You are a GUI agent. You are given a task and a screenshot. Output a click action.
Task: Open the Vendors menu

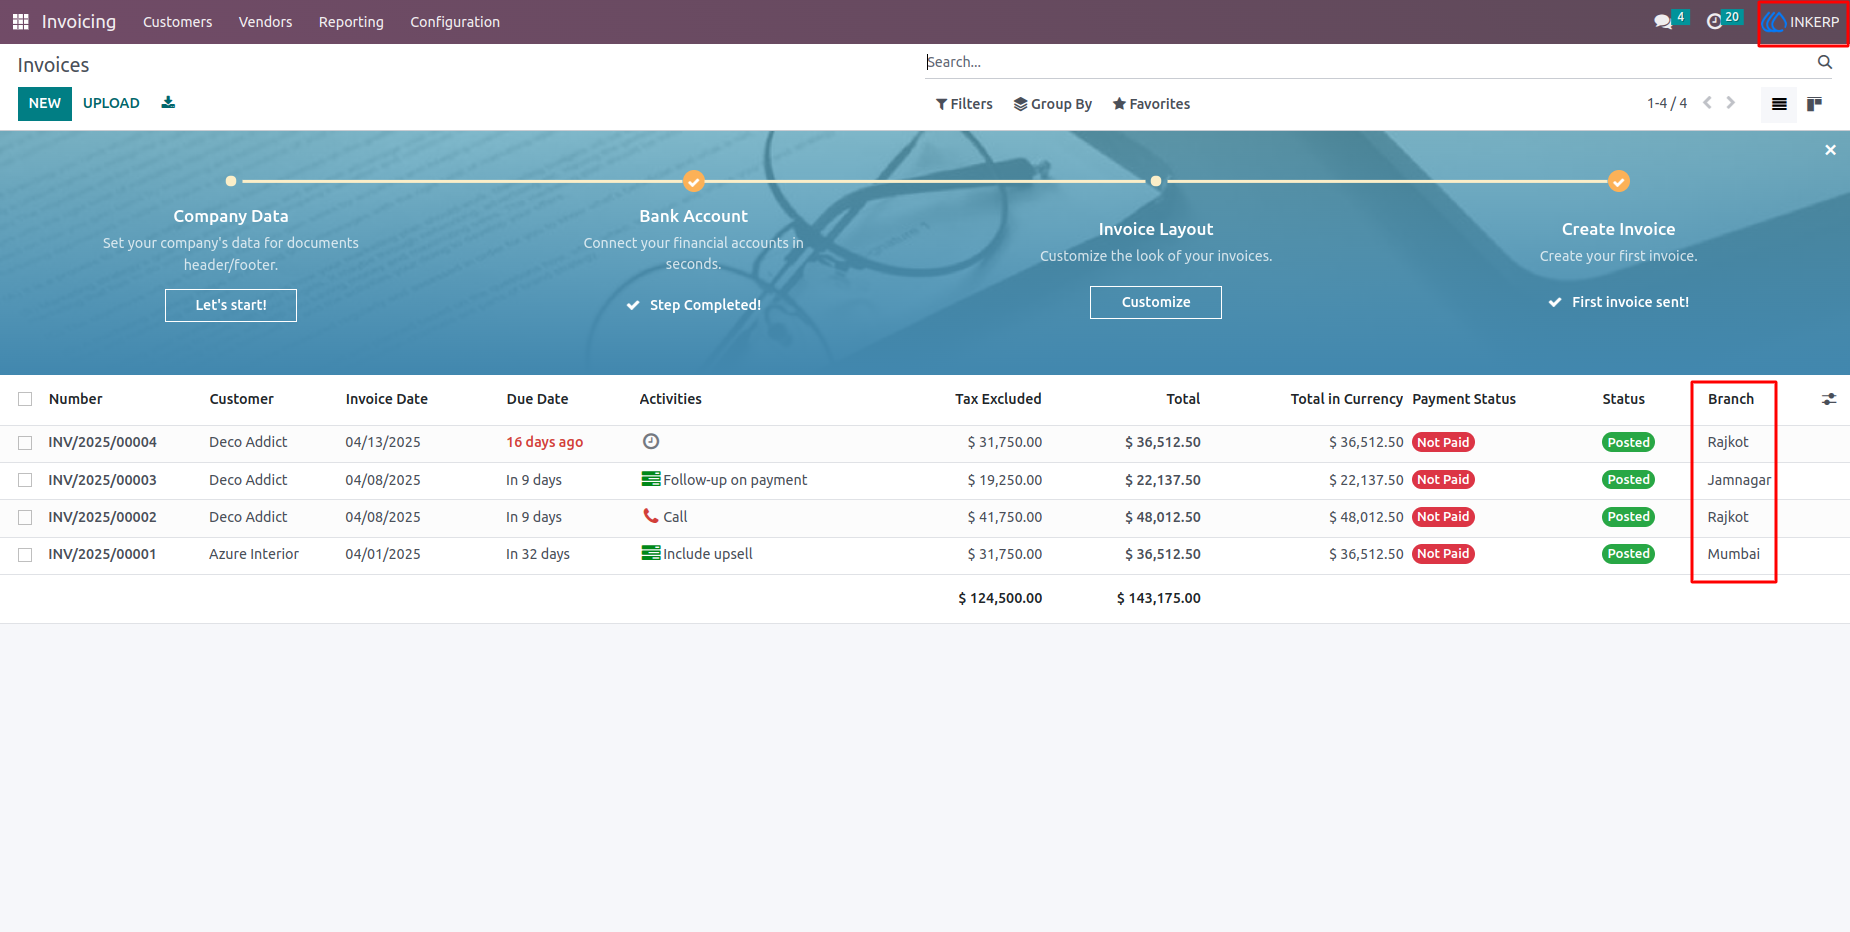point(265,22)
